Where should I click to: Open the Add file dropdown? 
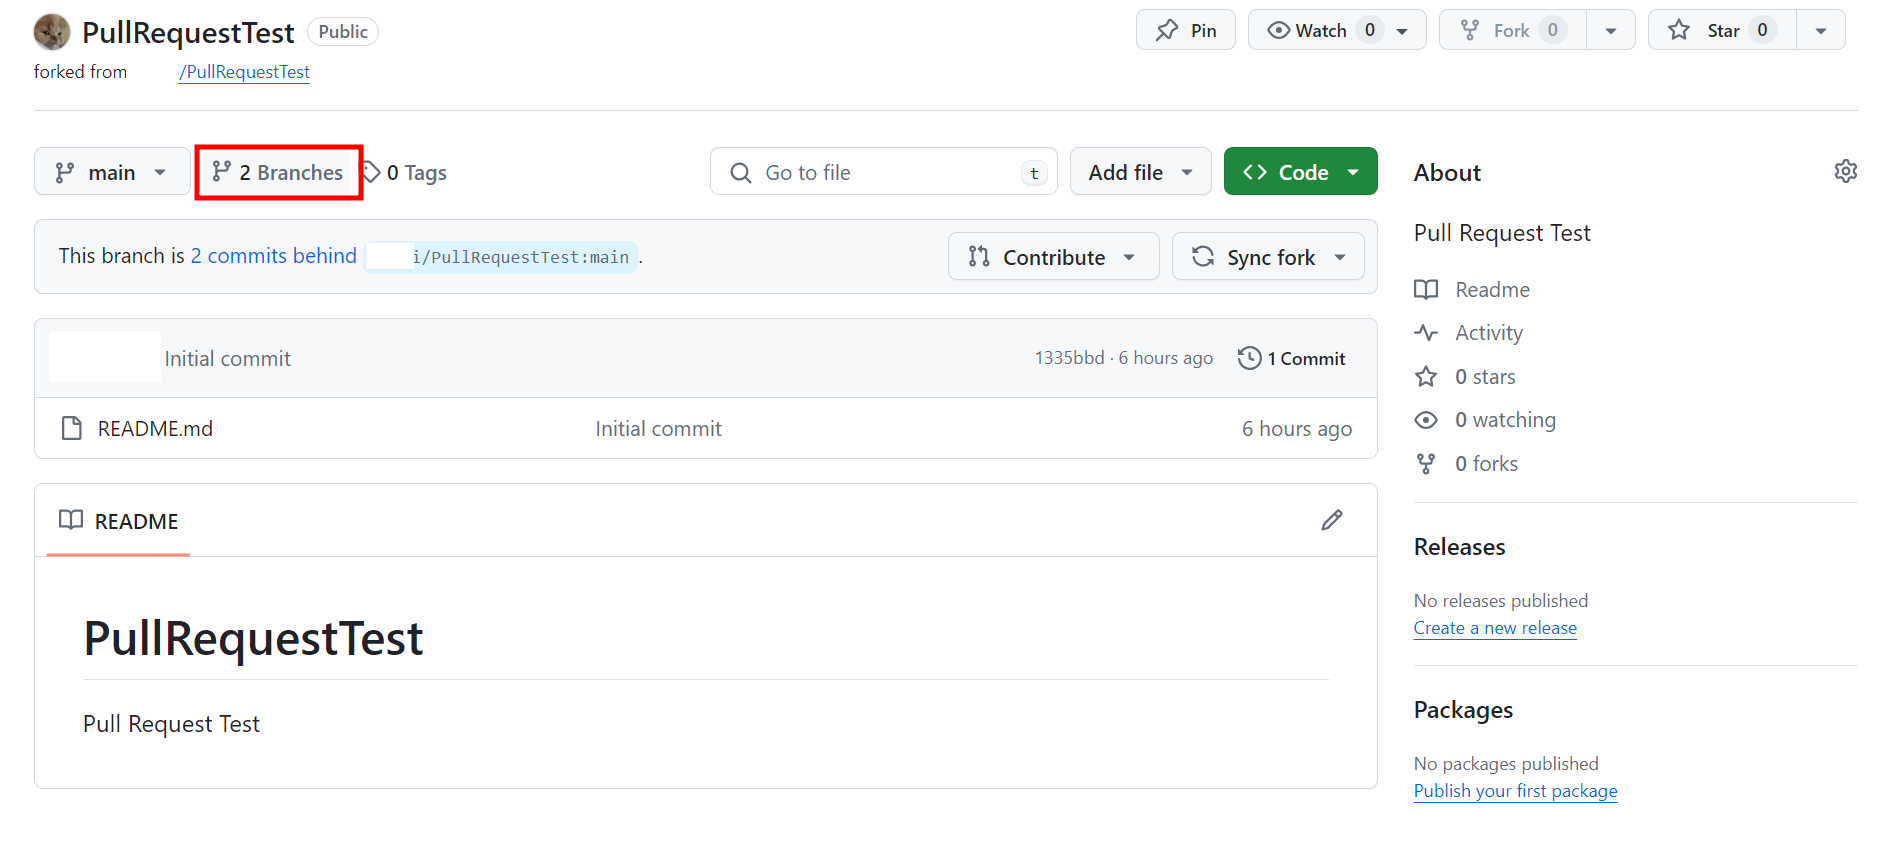(x=1141, y=172)
